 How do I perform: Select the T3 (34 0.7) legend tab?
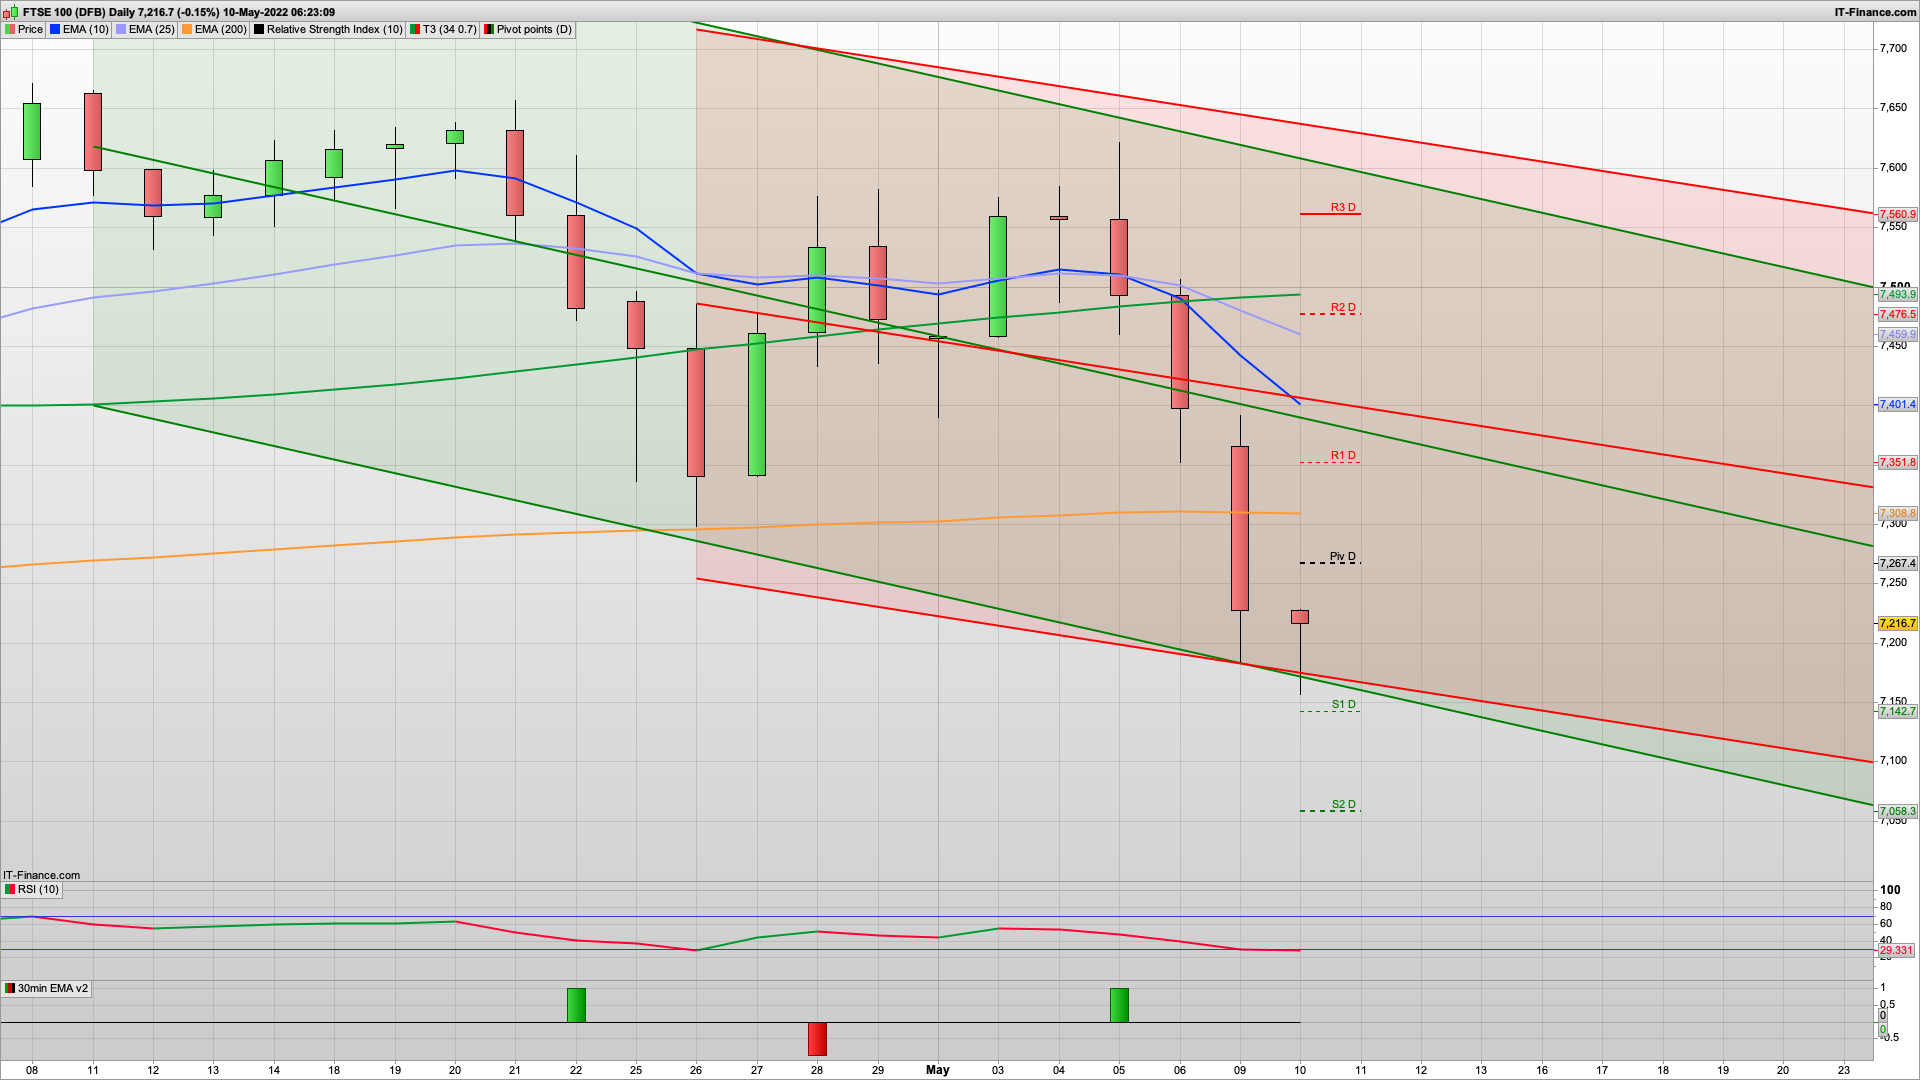point(449,29)
